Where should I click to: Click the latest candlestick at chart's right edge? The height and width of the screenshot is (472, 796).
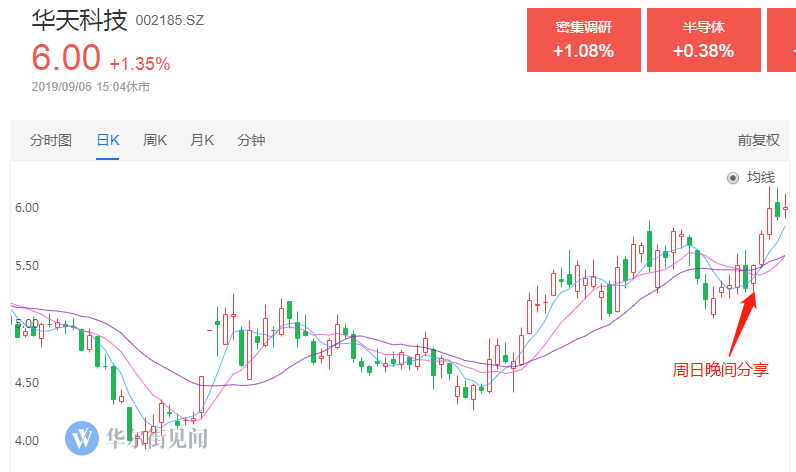(x=785, y=207)
